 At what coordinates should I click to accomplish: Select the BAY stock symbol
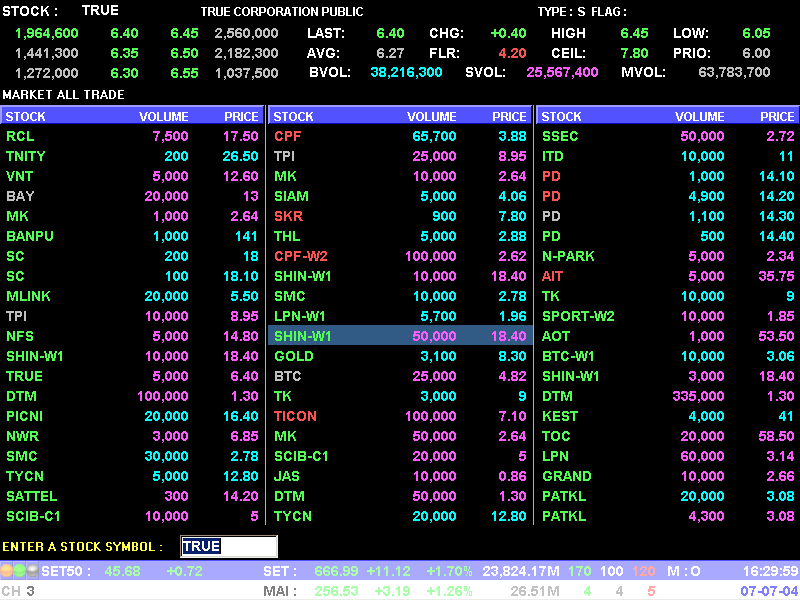(x=20, y=196)
